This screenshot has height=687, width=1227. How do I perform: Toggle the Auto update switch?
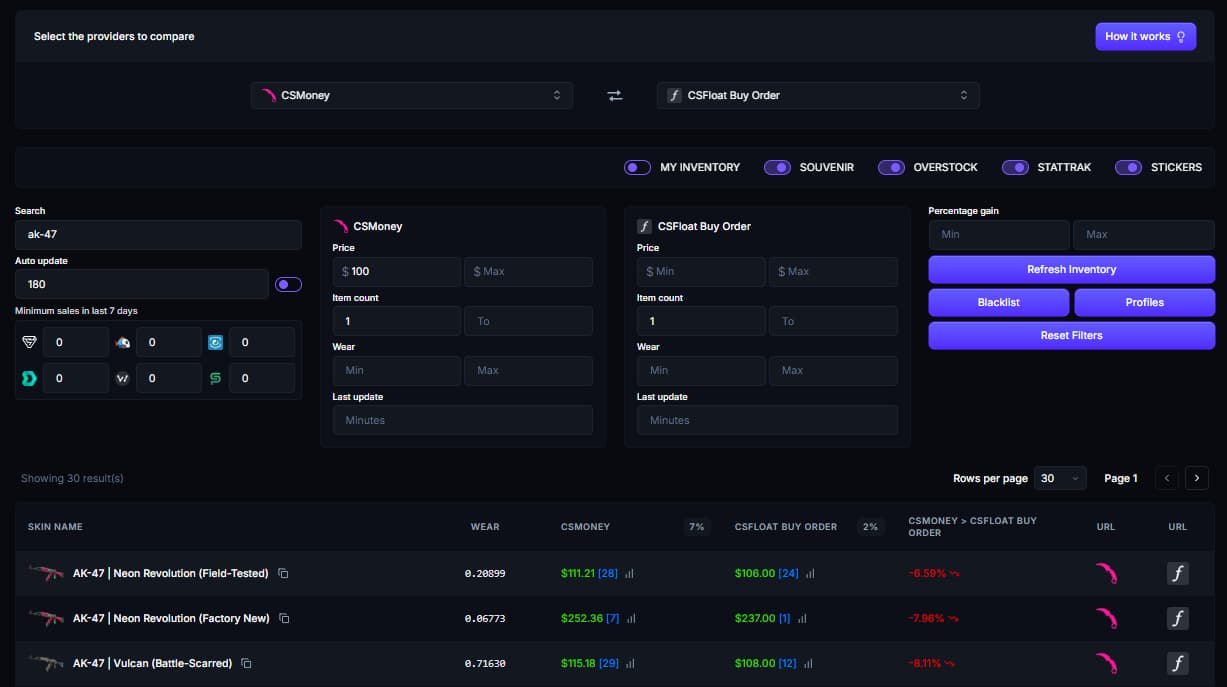pyautogui.click(x=288, y=285)
